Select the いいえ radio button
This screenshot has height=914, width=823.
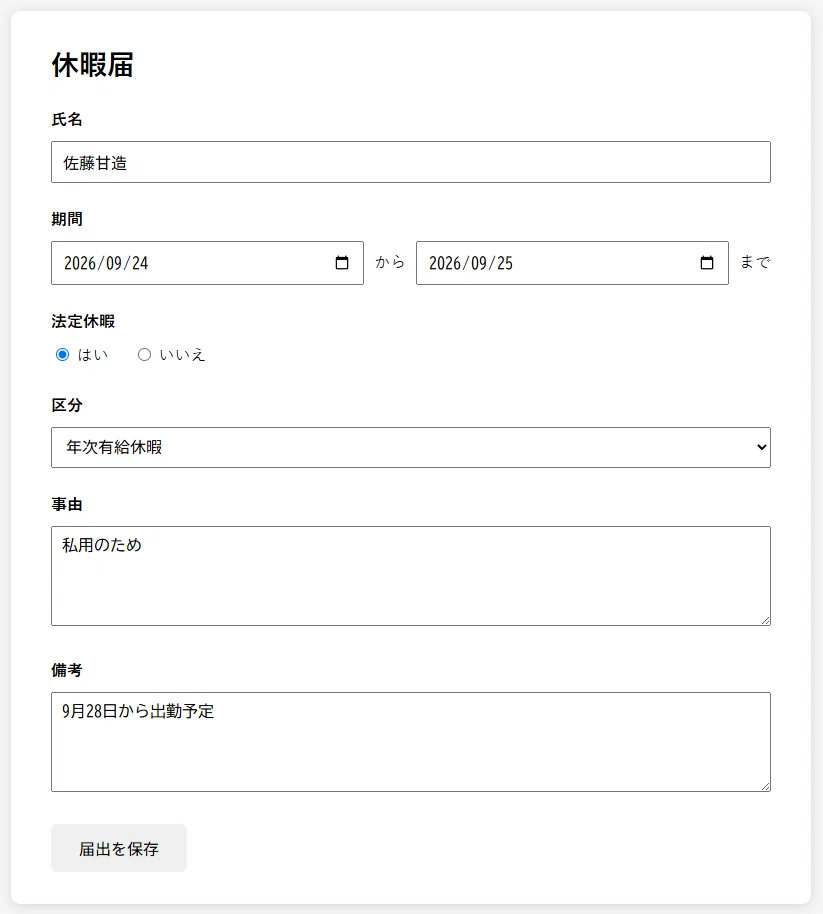click(x=144, y=354)
